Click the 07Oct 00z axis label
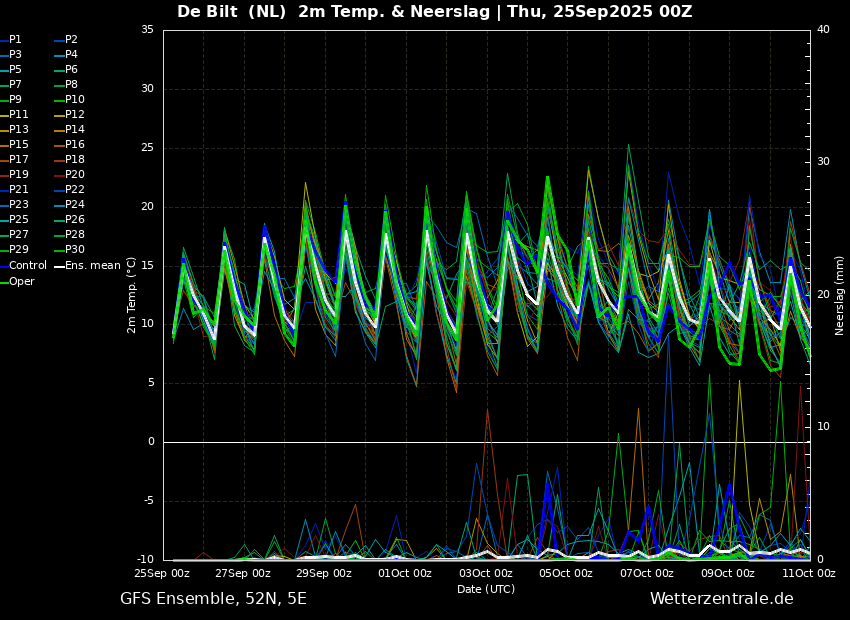The width and height of the screenshot is (850, 620). (647, 573)
